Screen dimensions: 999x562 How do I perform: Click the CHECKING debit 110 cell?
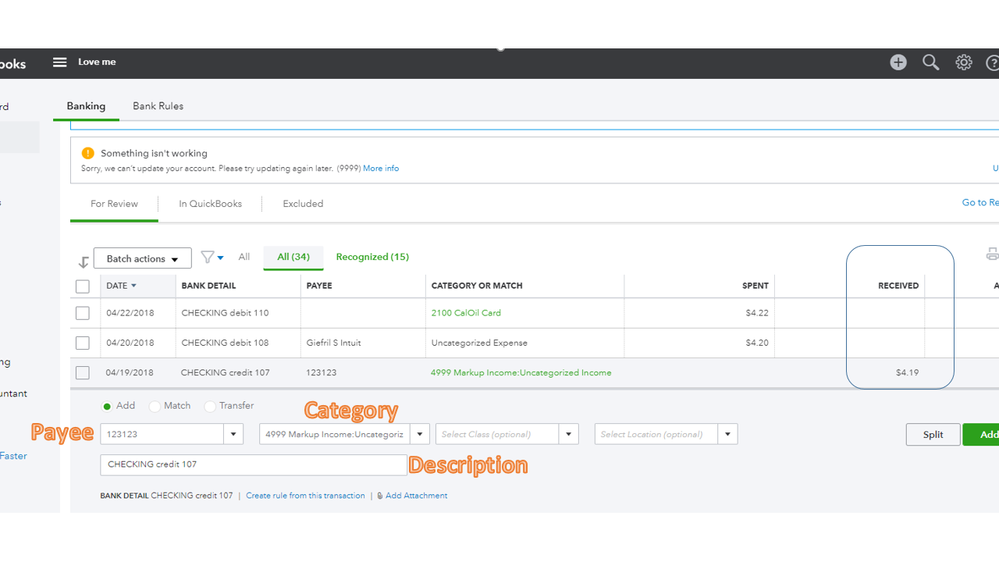[x=225, y=313]
